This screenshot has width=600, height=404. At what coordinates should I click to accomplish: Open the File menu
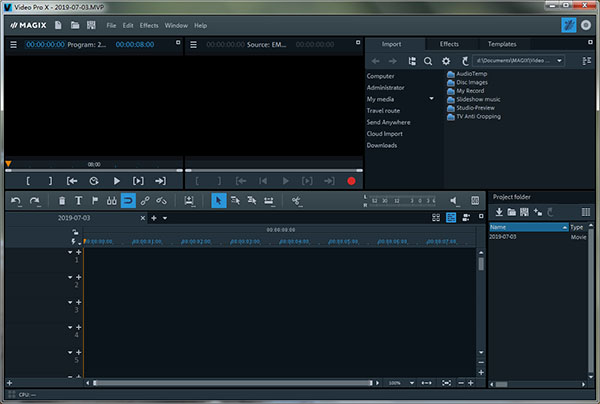(111, 26)
